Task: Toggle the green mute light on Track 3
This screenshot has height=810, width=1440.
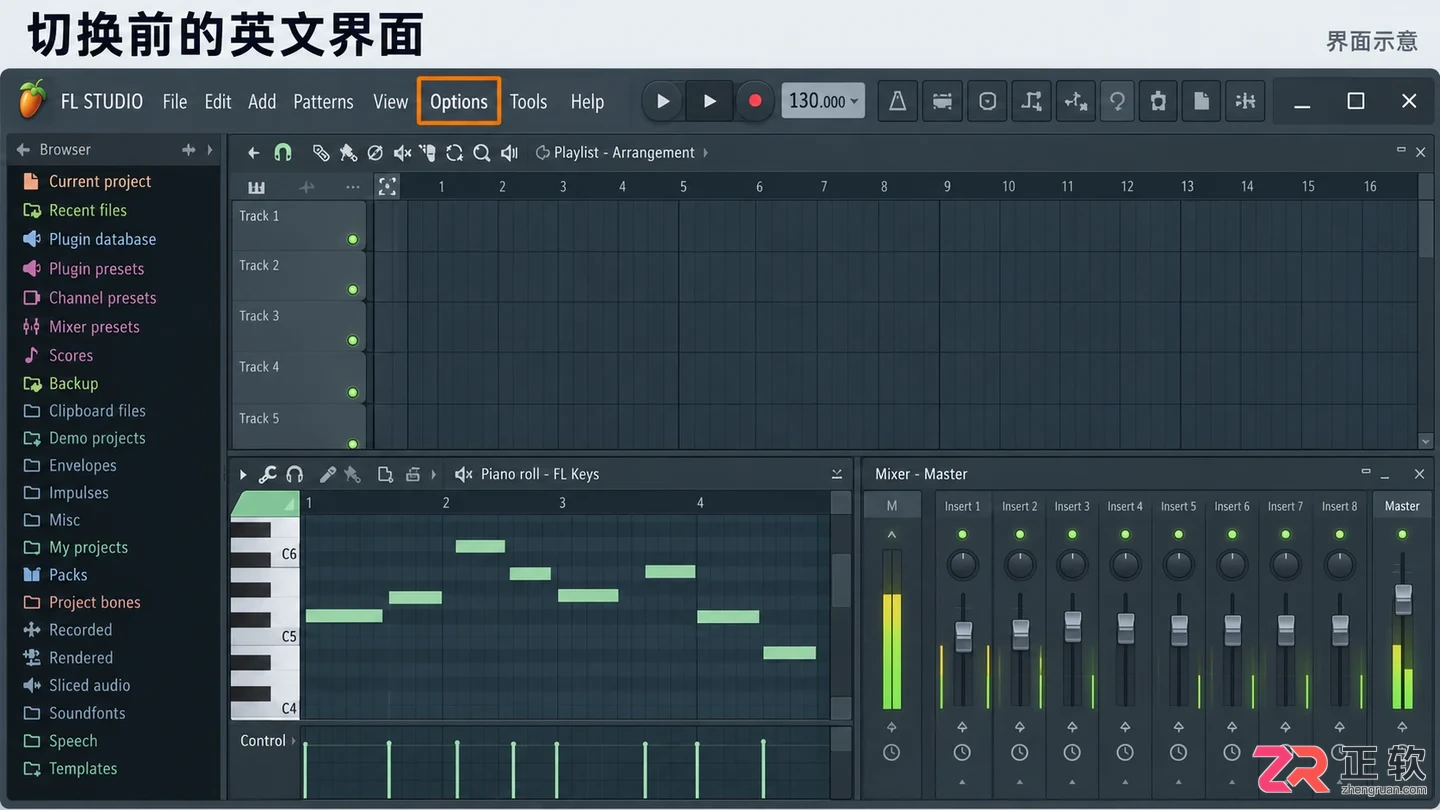Action: pyautogui.click(x=352, y=341)
